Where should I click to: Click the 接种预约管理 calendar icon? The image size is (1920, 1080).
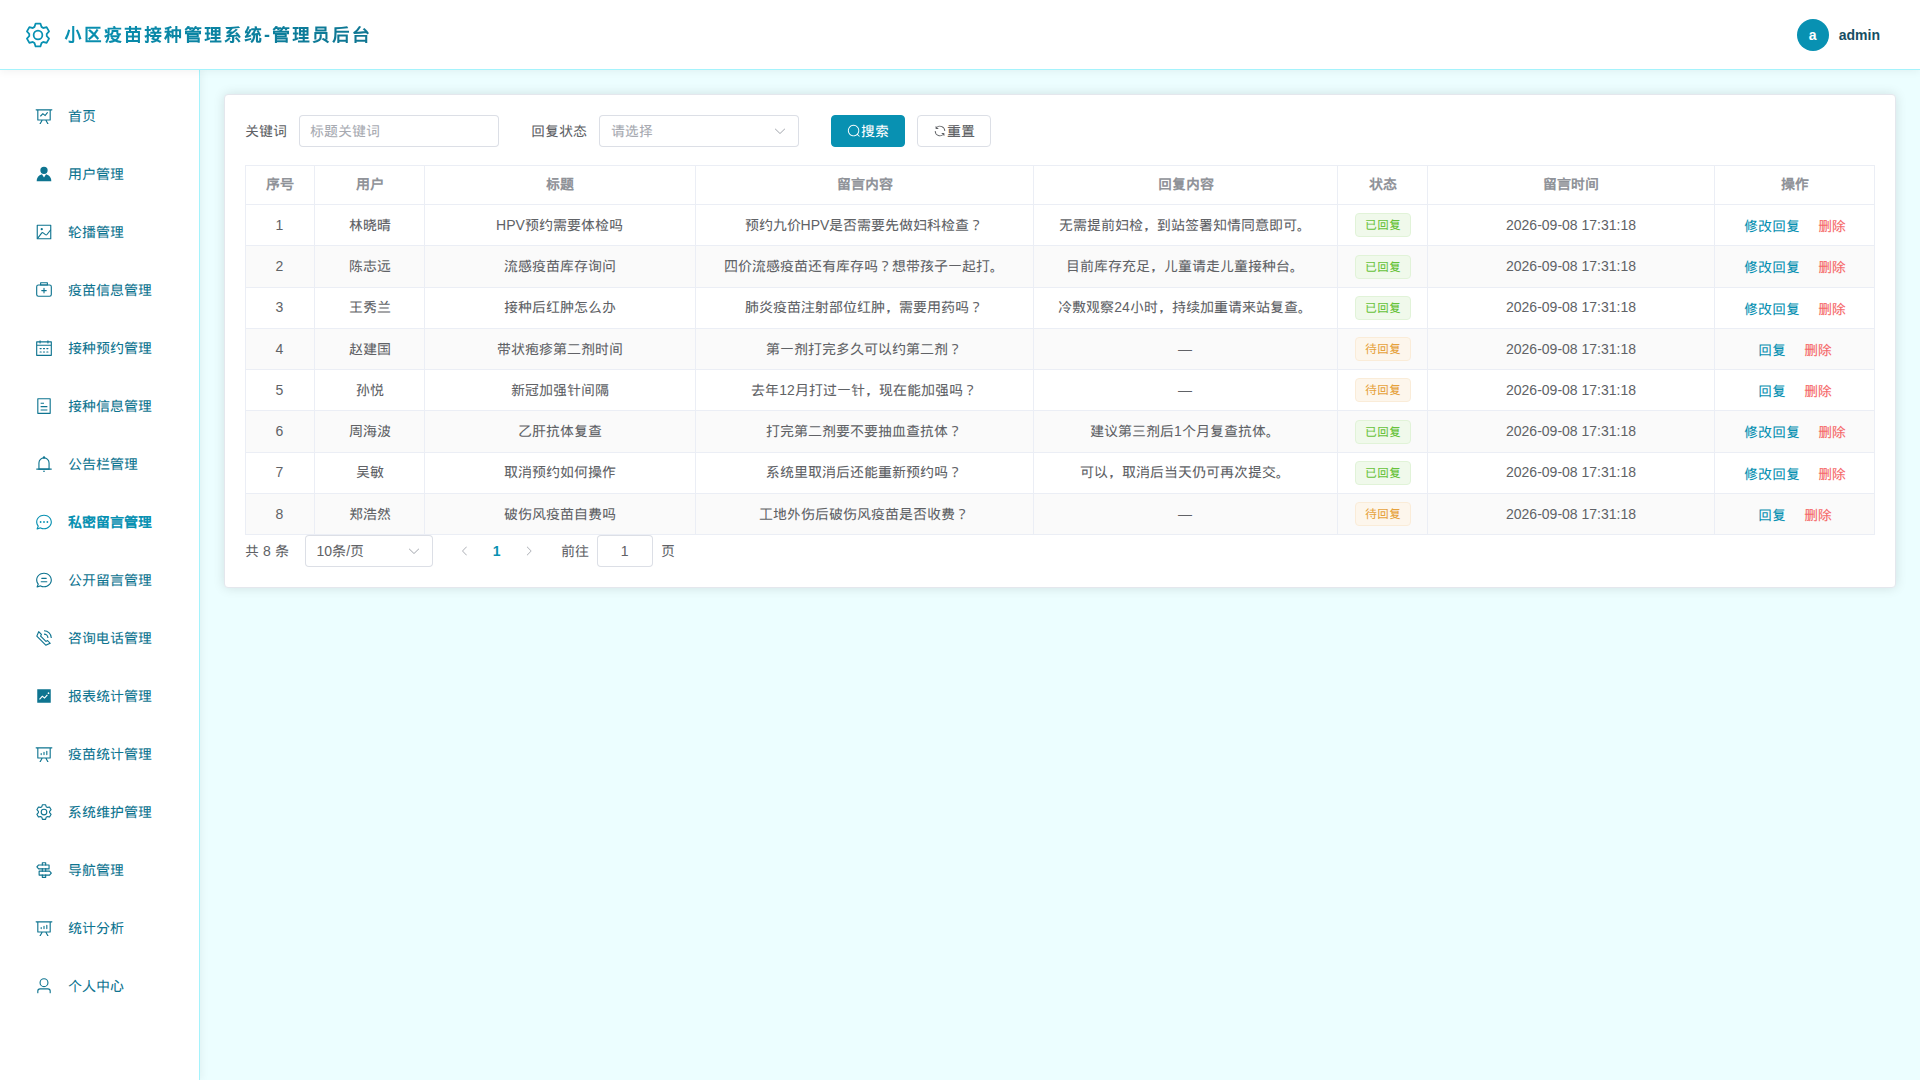click(x=44, y=348)
